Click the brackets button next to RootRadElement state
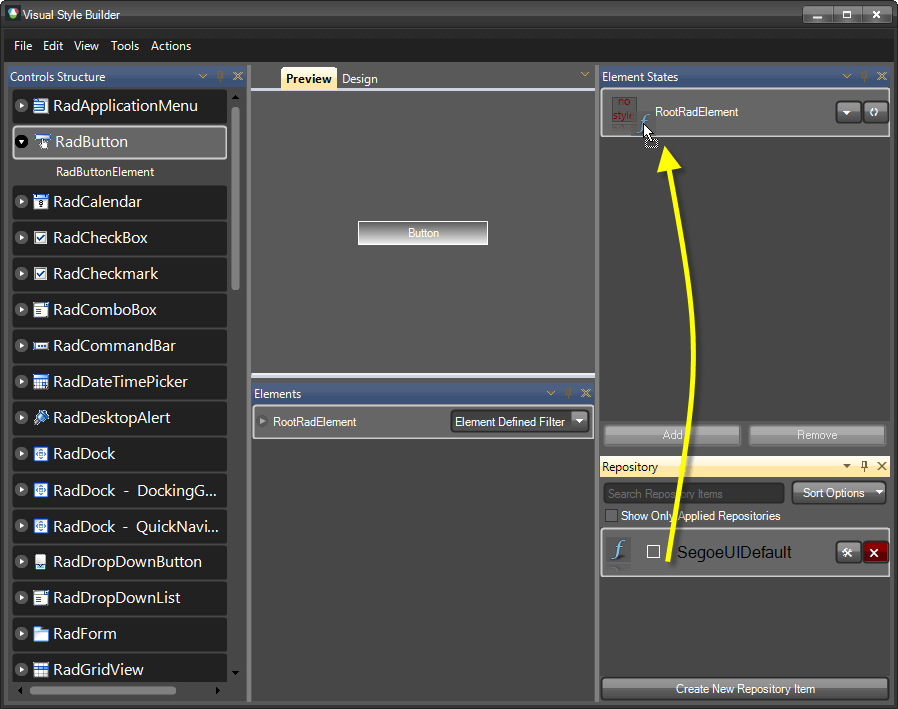Screen dimensions: 898x709 click(875, 112)
